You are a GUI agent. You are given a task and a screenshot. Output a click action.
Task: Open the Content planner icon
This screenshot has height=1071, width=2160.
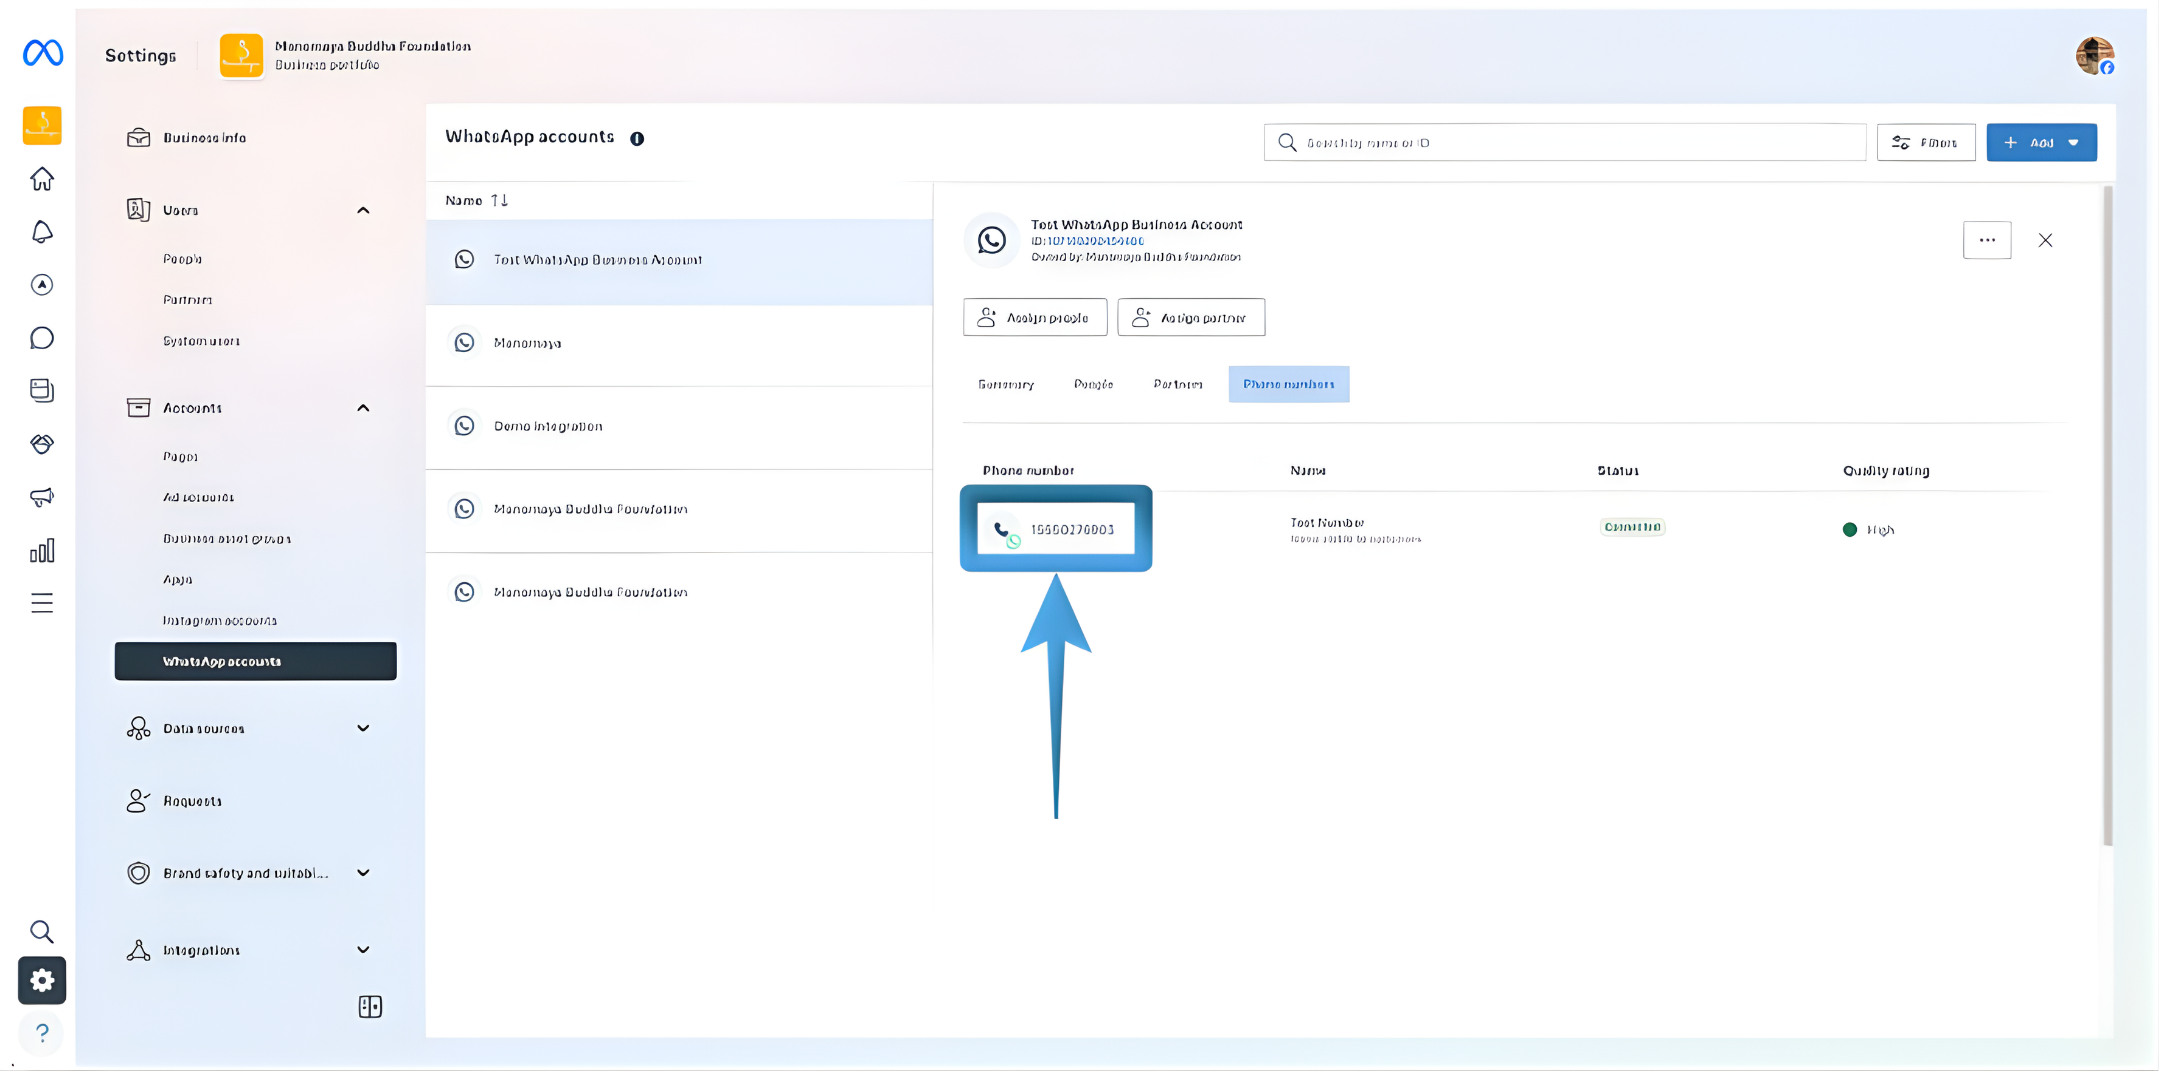[42, 390]
